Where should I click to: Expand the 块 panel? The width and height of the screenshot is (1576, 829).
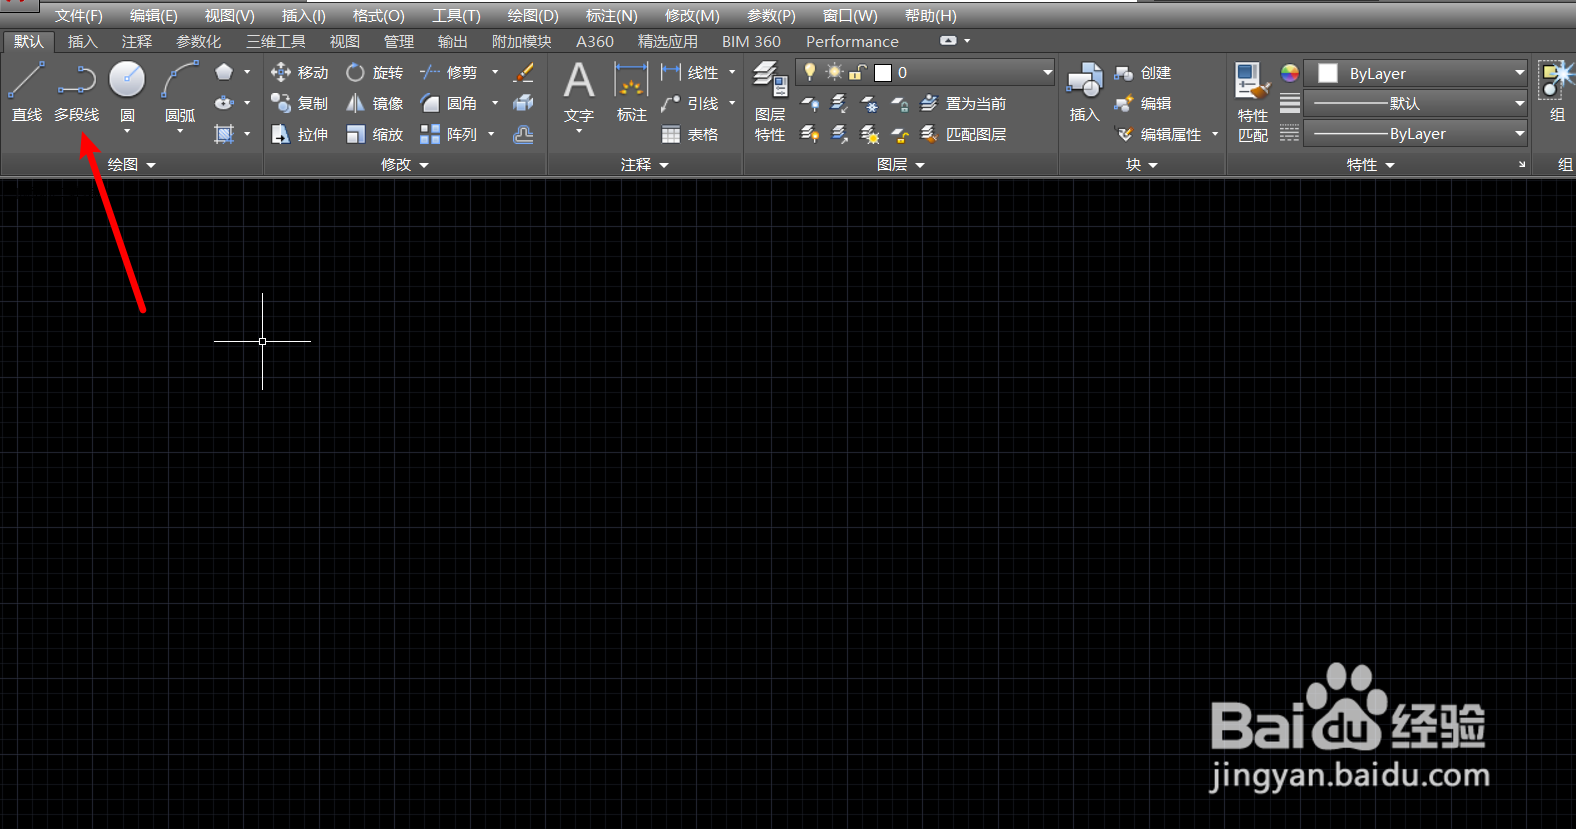tap(1142, 165)
